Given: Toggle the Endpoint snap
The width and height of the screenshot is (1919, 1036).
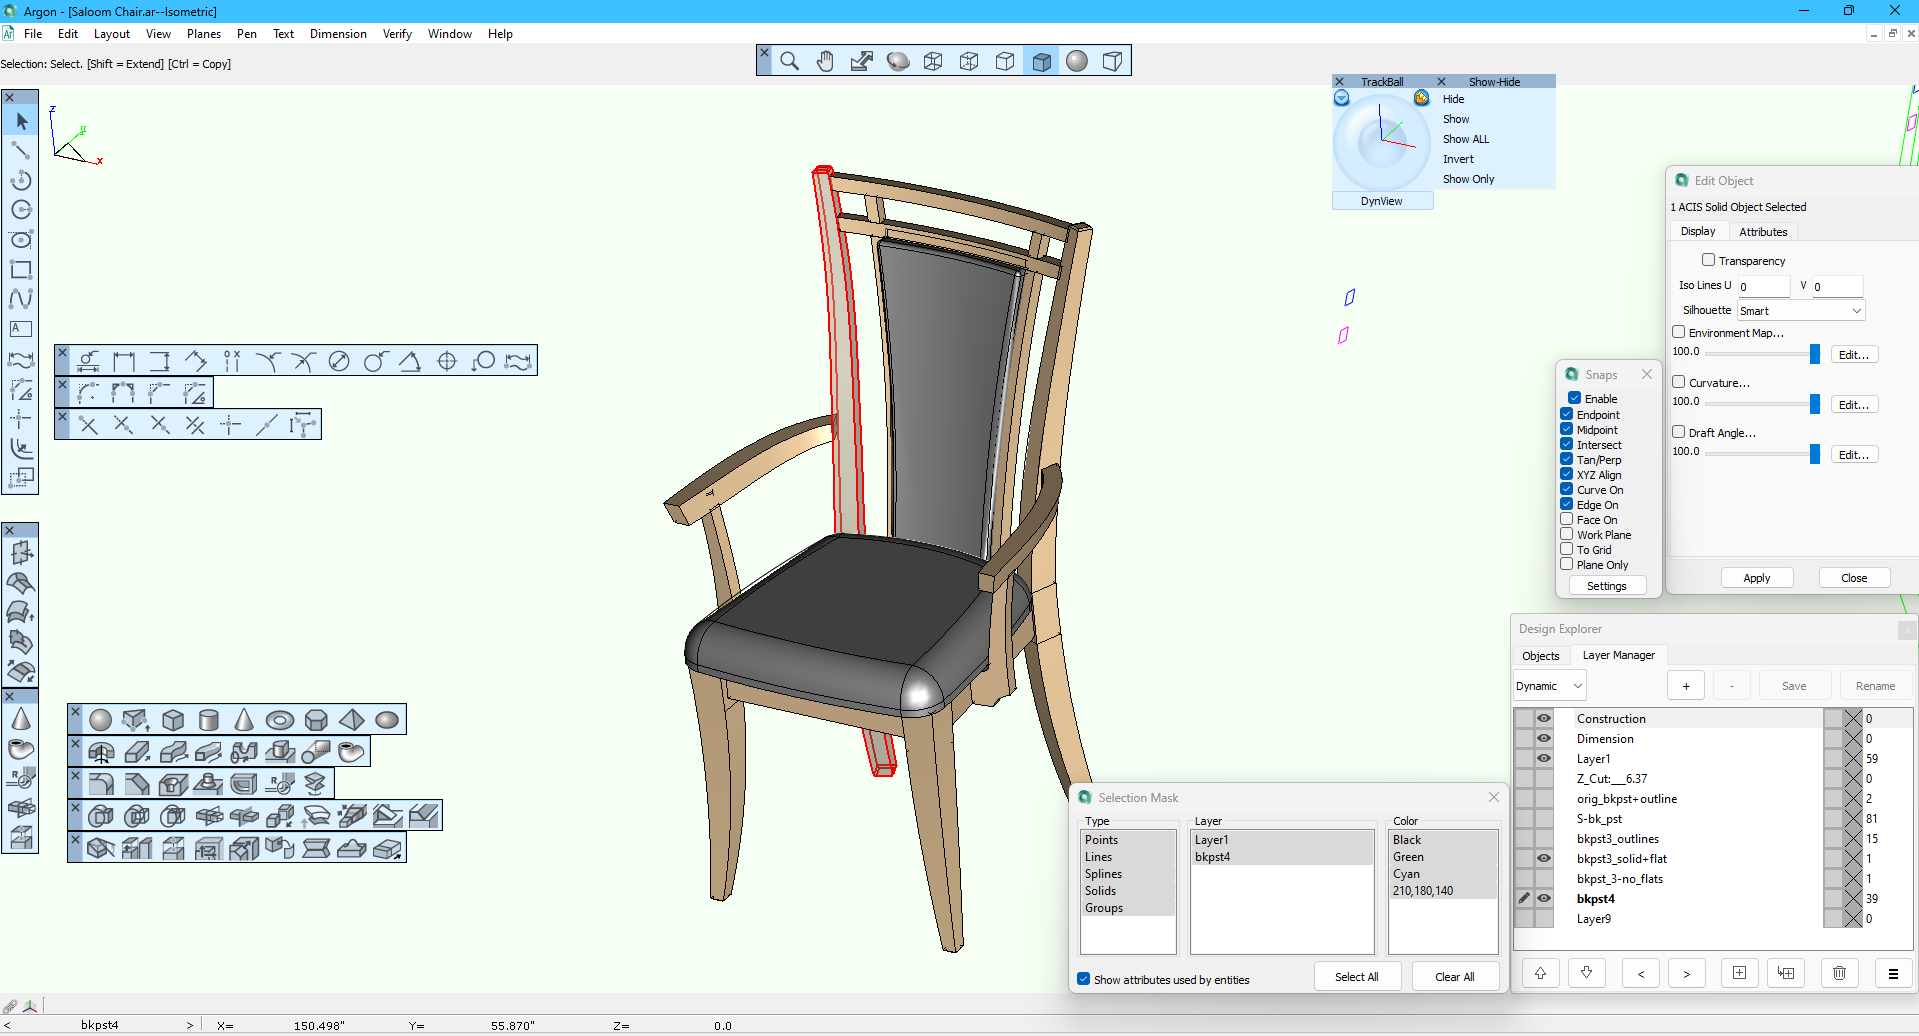Looking at the screenshot, I should coord(1567,414).
